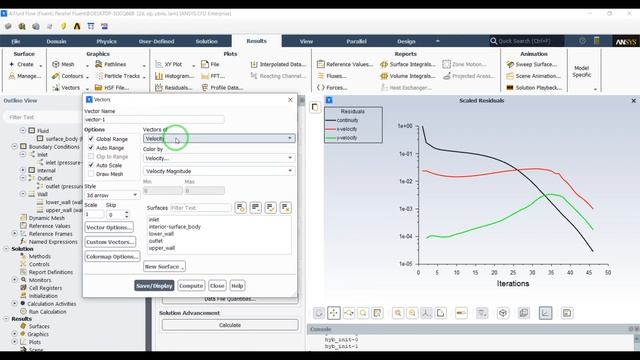Click the translate view icon in graphics toolbar
Screen dimensions: 640x360
point(333,313)
